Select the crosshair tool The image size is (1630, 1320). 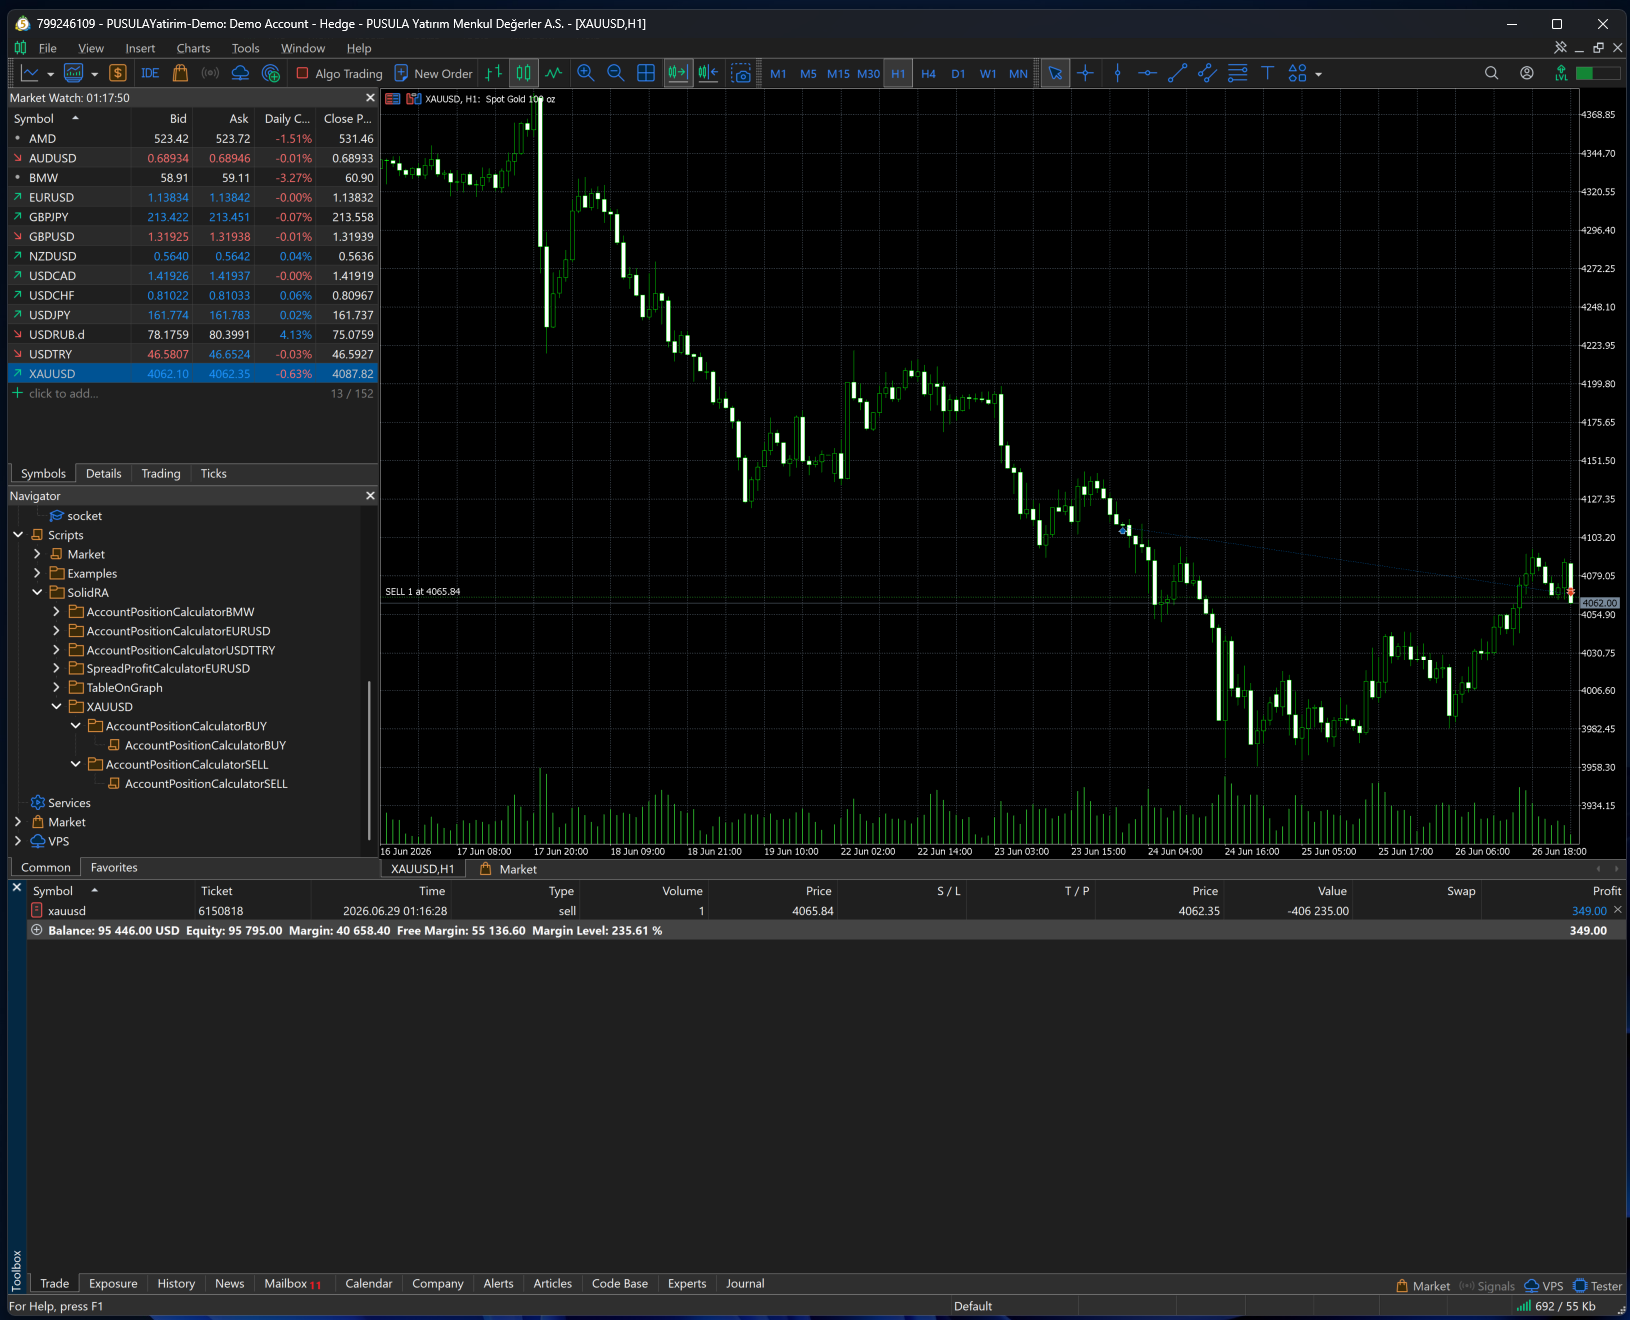(1085, 73)
